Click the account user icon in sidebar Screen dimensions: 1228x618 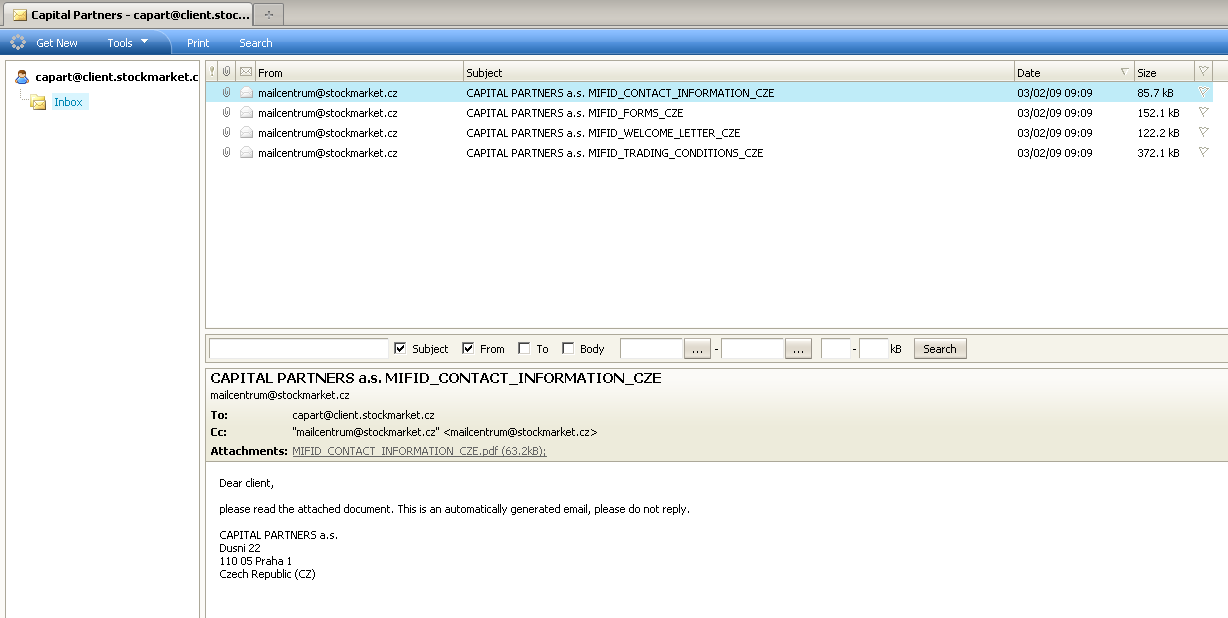tap(22, 76)
